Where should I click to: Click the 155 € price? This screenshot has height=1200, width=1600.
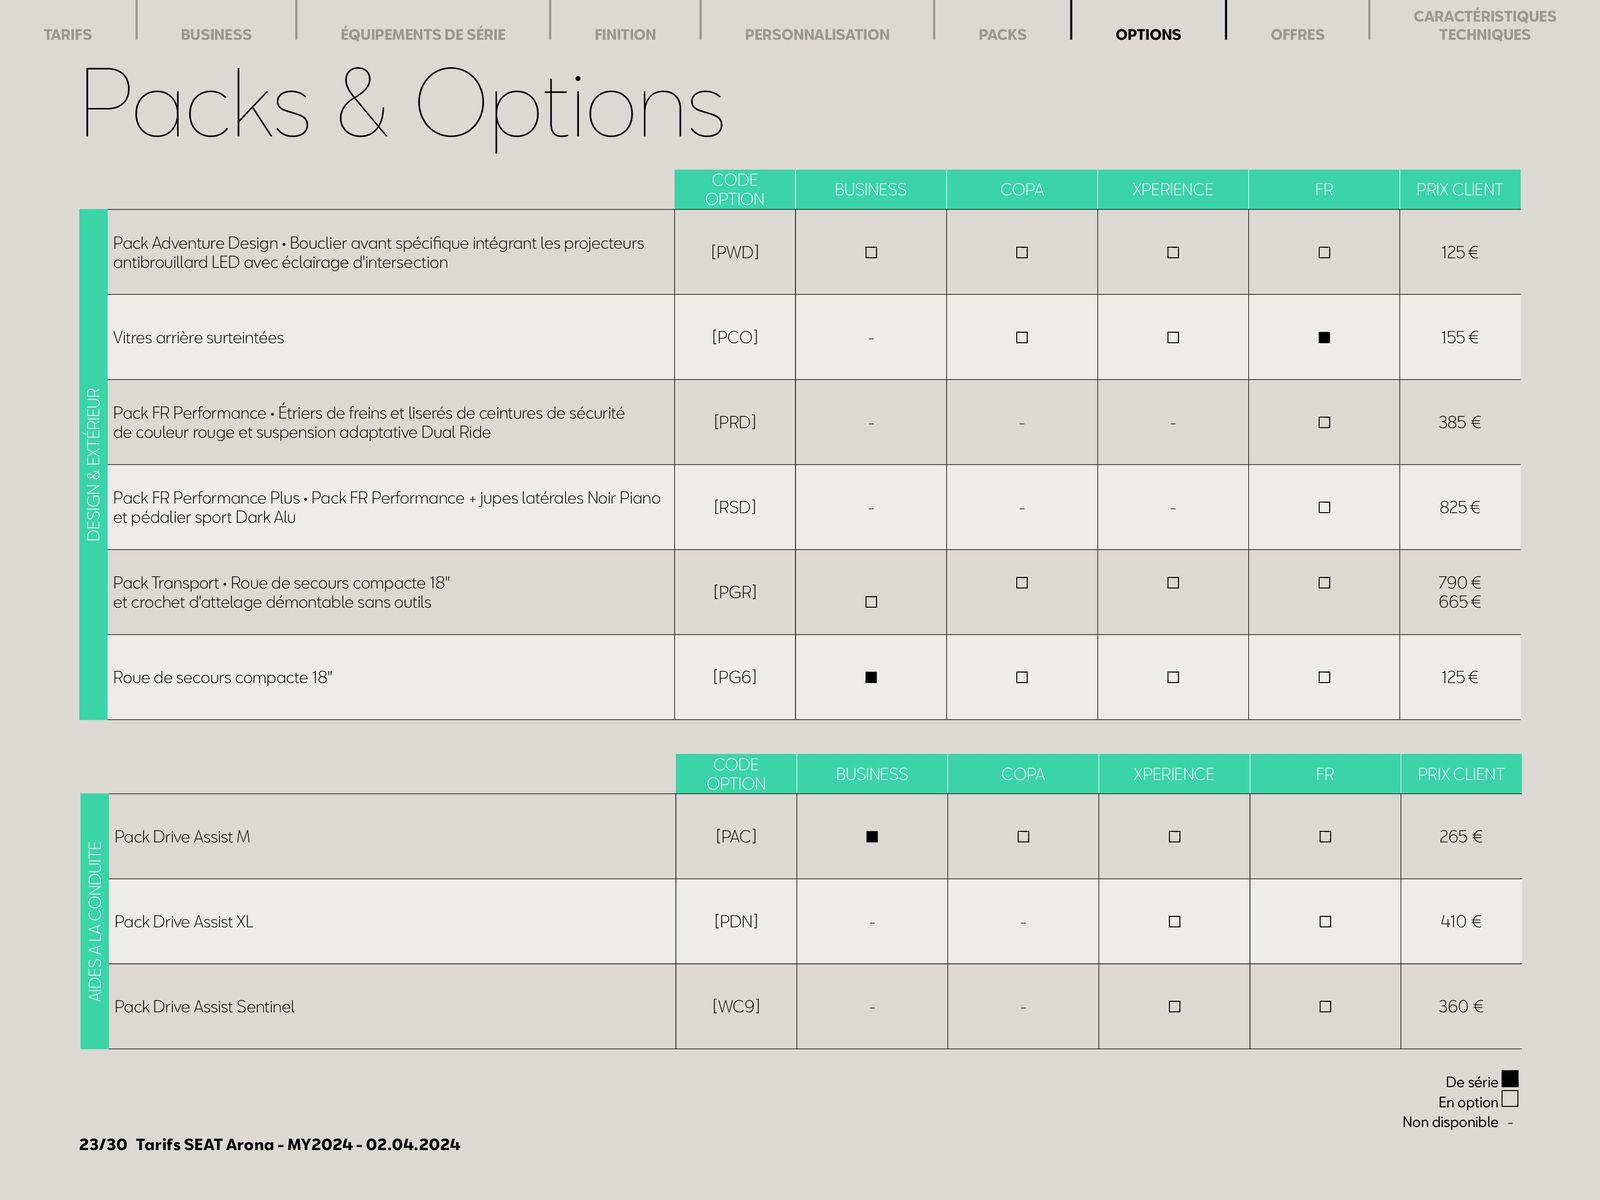(1460, 337)
